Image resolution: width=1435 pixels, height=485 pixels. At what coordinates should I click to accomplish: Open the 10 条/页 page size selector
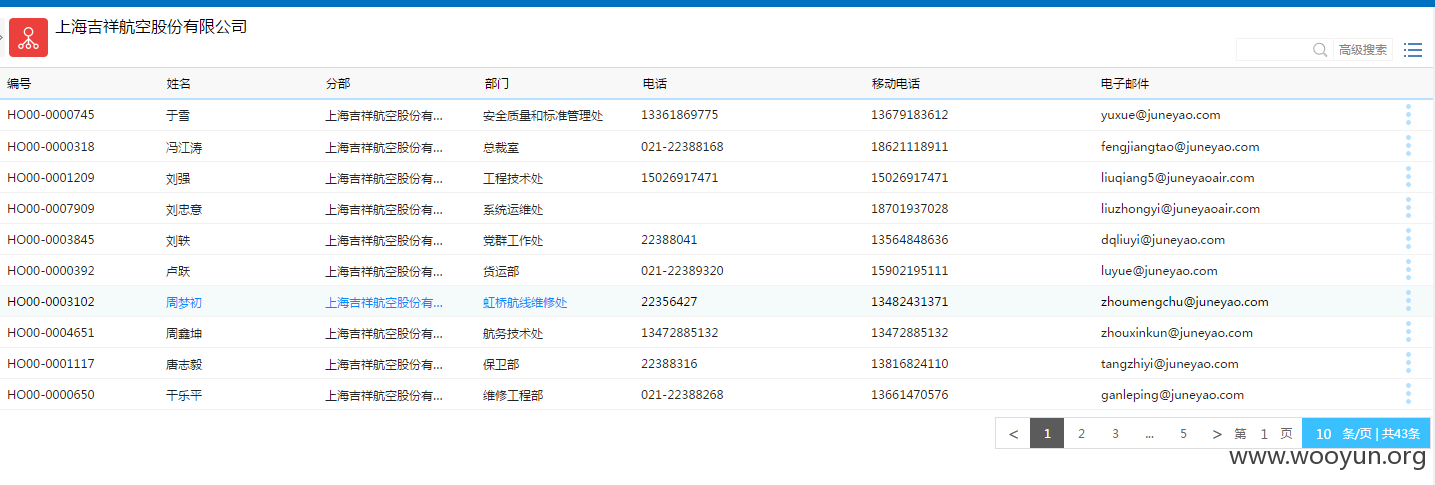click(1366, 433)
